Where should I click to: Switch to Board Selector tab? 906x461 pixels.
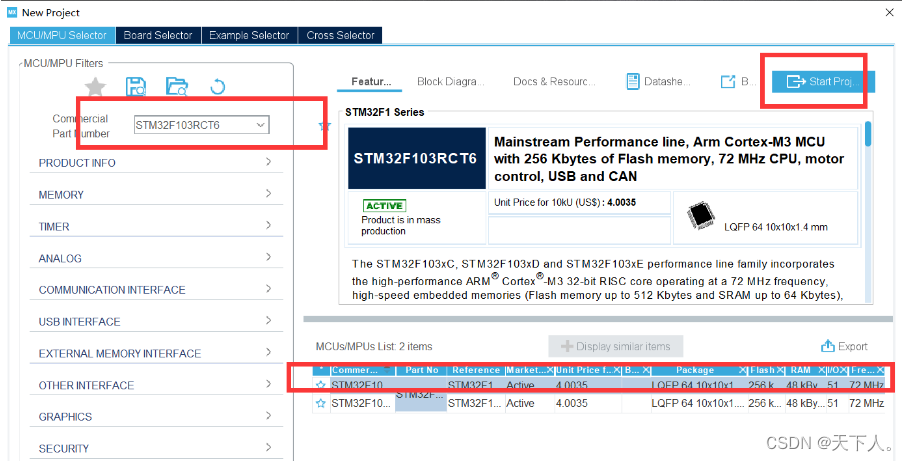158,35
